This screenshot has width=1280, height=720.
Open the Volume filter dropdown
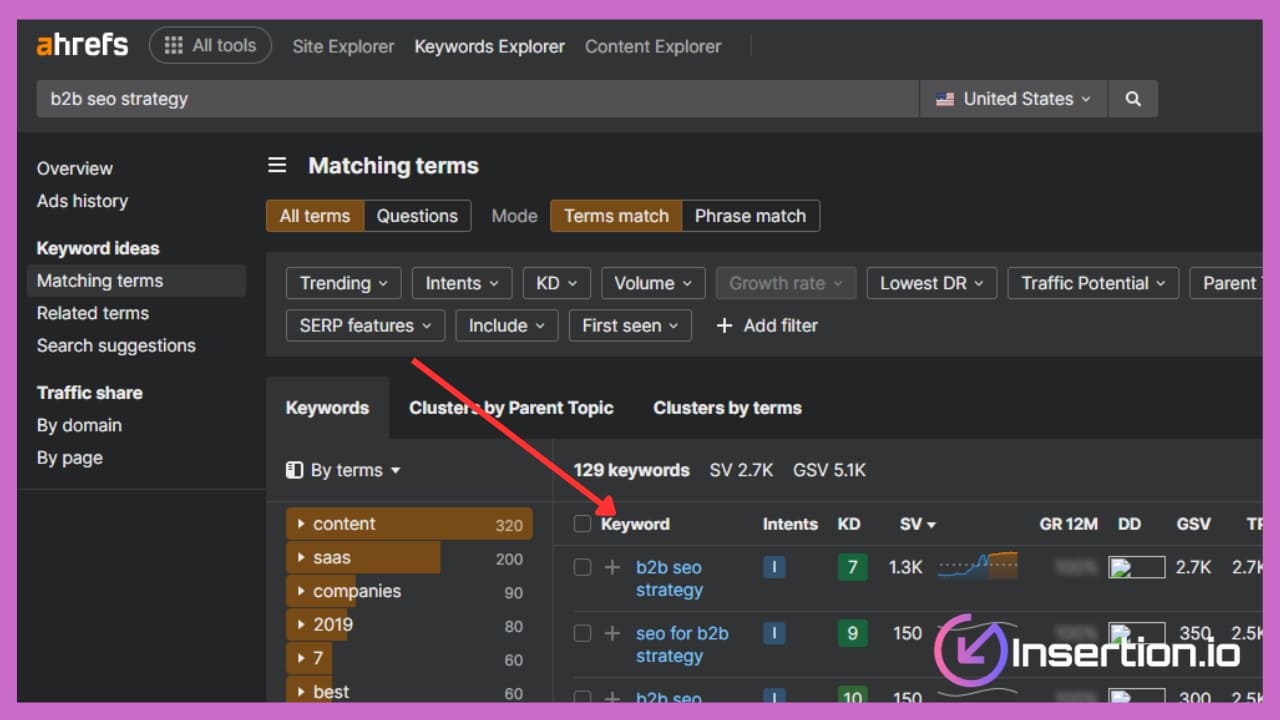(653, 283)
